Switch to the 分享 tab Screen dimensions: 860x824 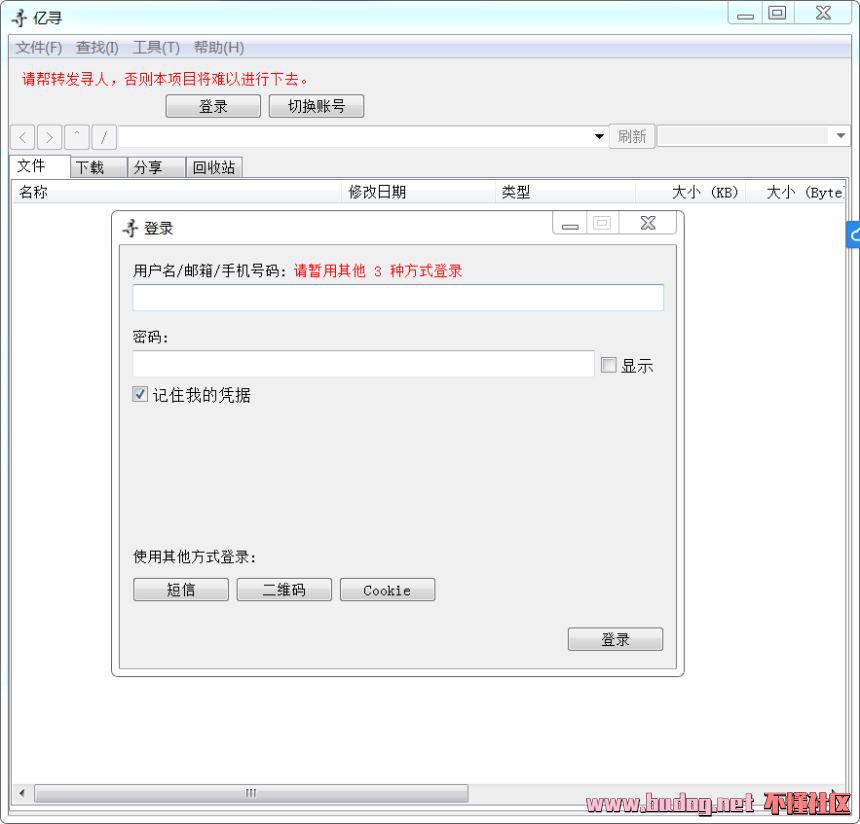point(157,167)
